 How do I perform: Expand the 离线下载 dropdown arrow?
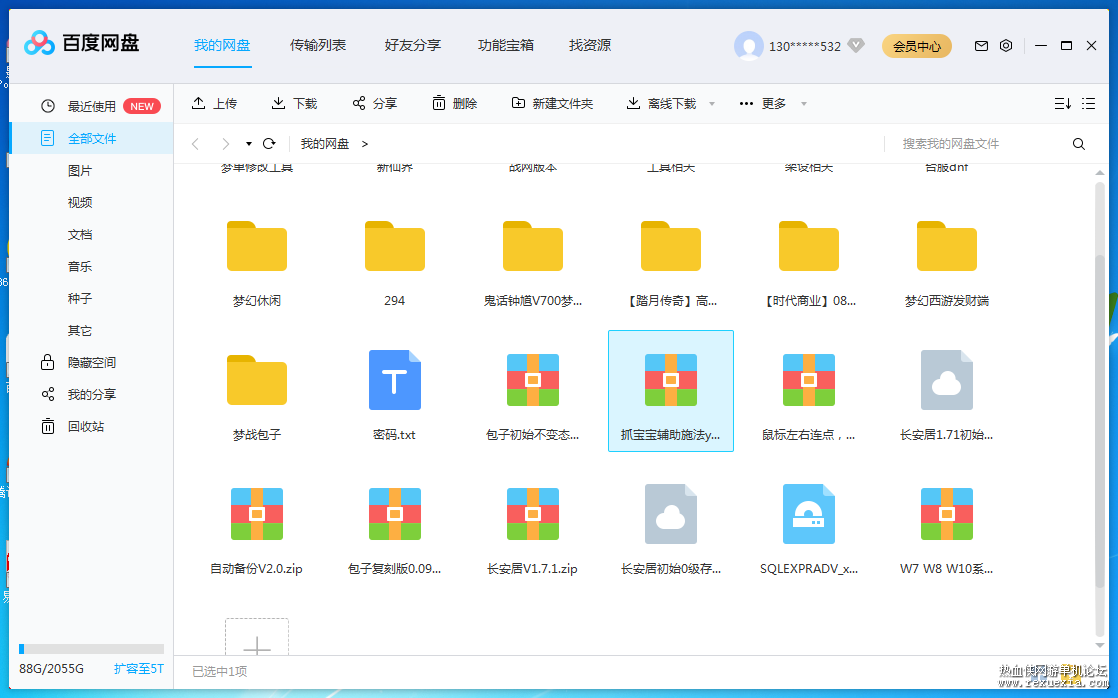point(712,104)
